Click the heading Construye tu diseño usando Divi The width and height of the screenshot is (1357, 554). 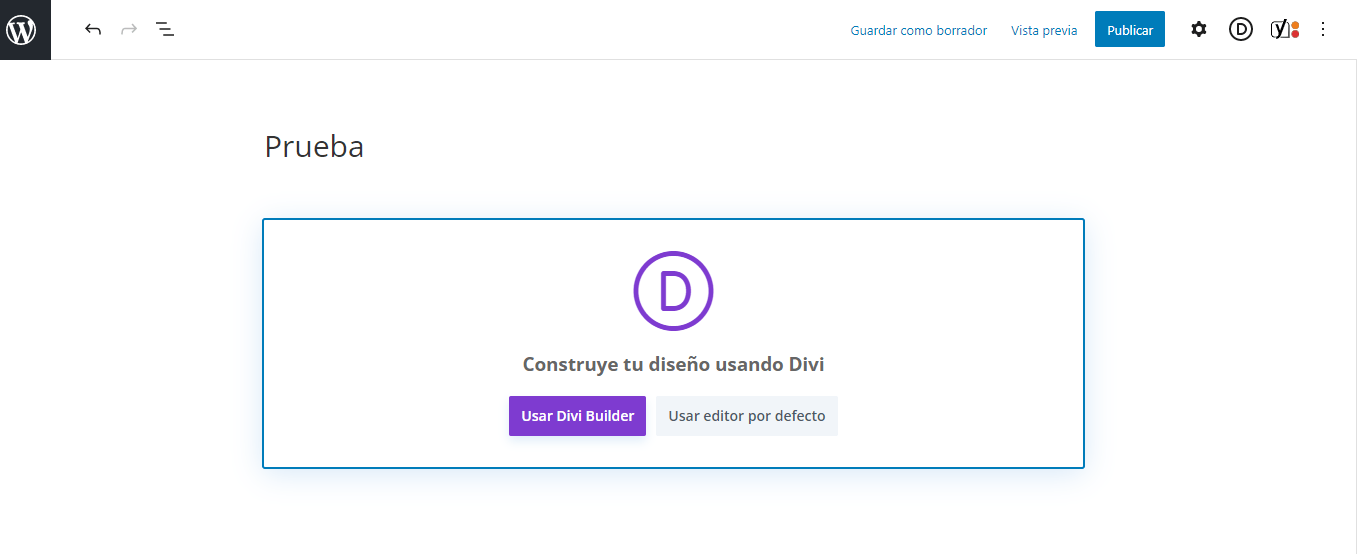[x=673, y=364]
